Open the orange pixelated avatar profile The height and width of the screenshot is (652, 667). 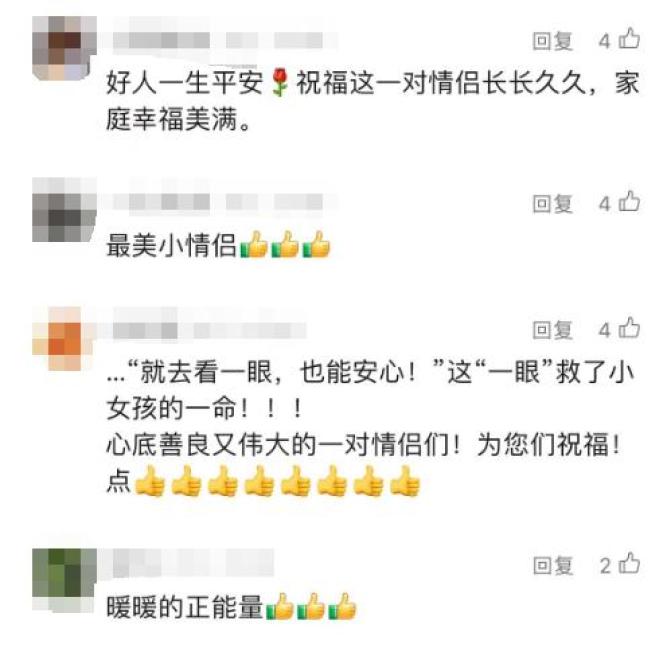[x=64, y=339]
